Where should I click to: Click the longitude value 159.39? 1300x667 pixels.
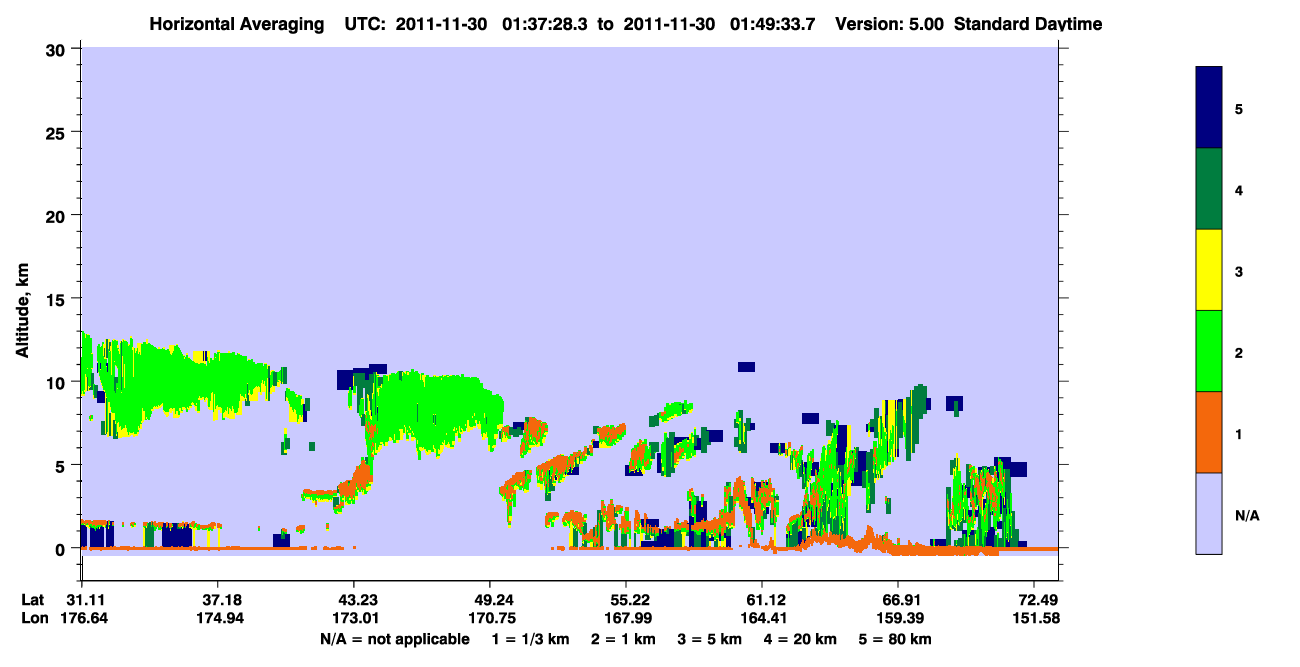[x=898, y=618]
